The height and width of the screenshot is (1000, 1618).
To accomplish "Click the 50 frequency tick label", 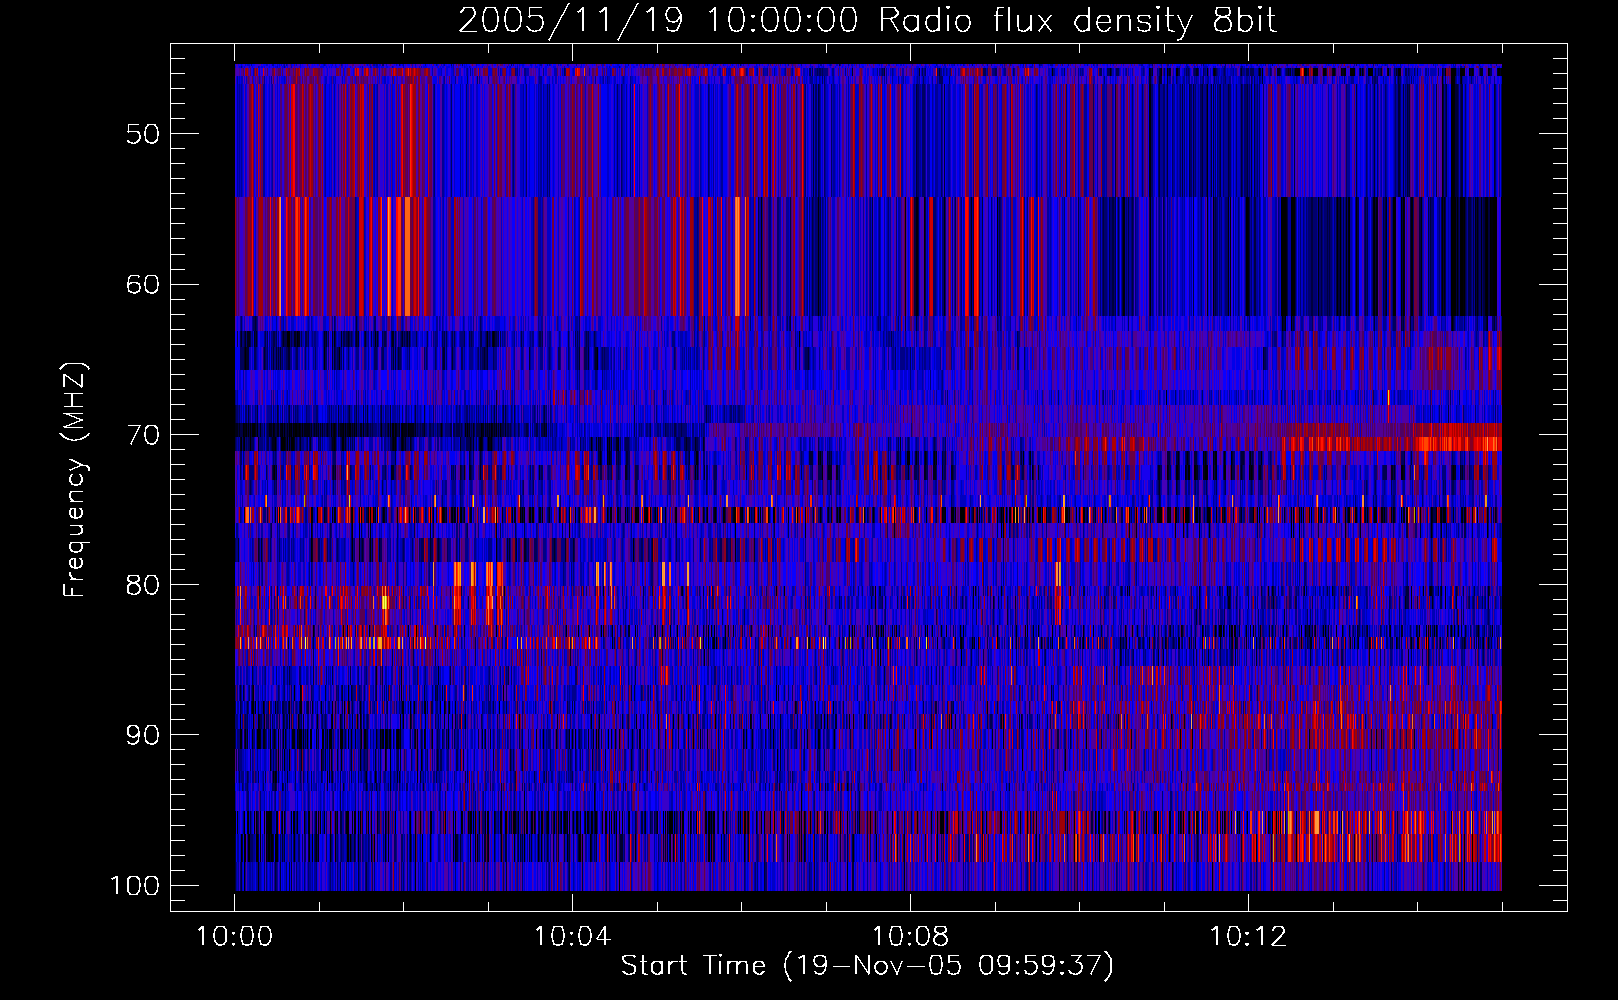I will [143, 134].
